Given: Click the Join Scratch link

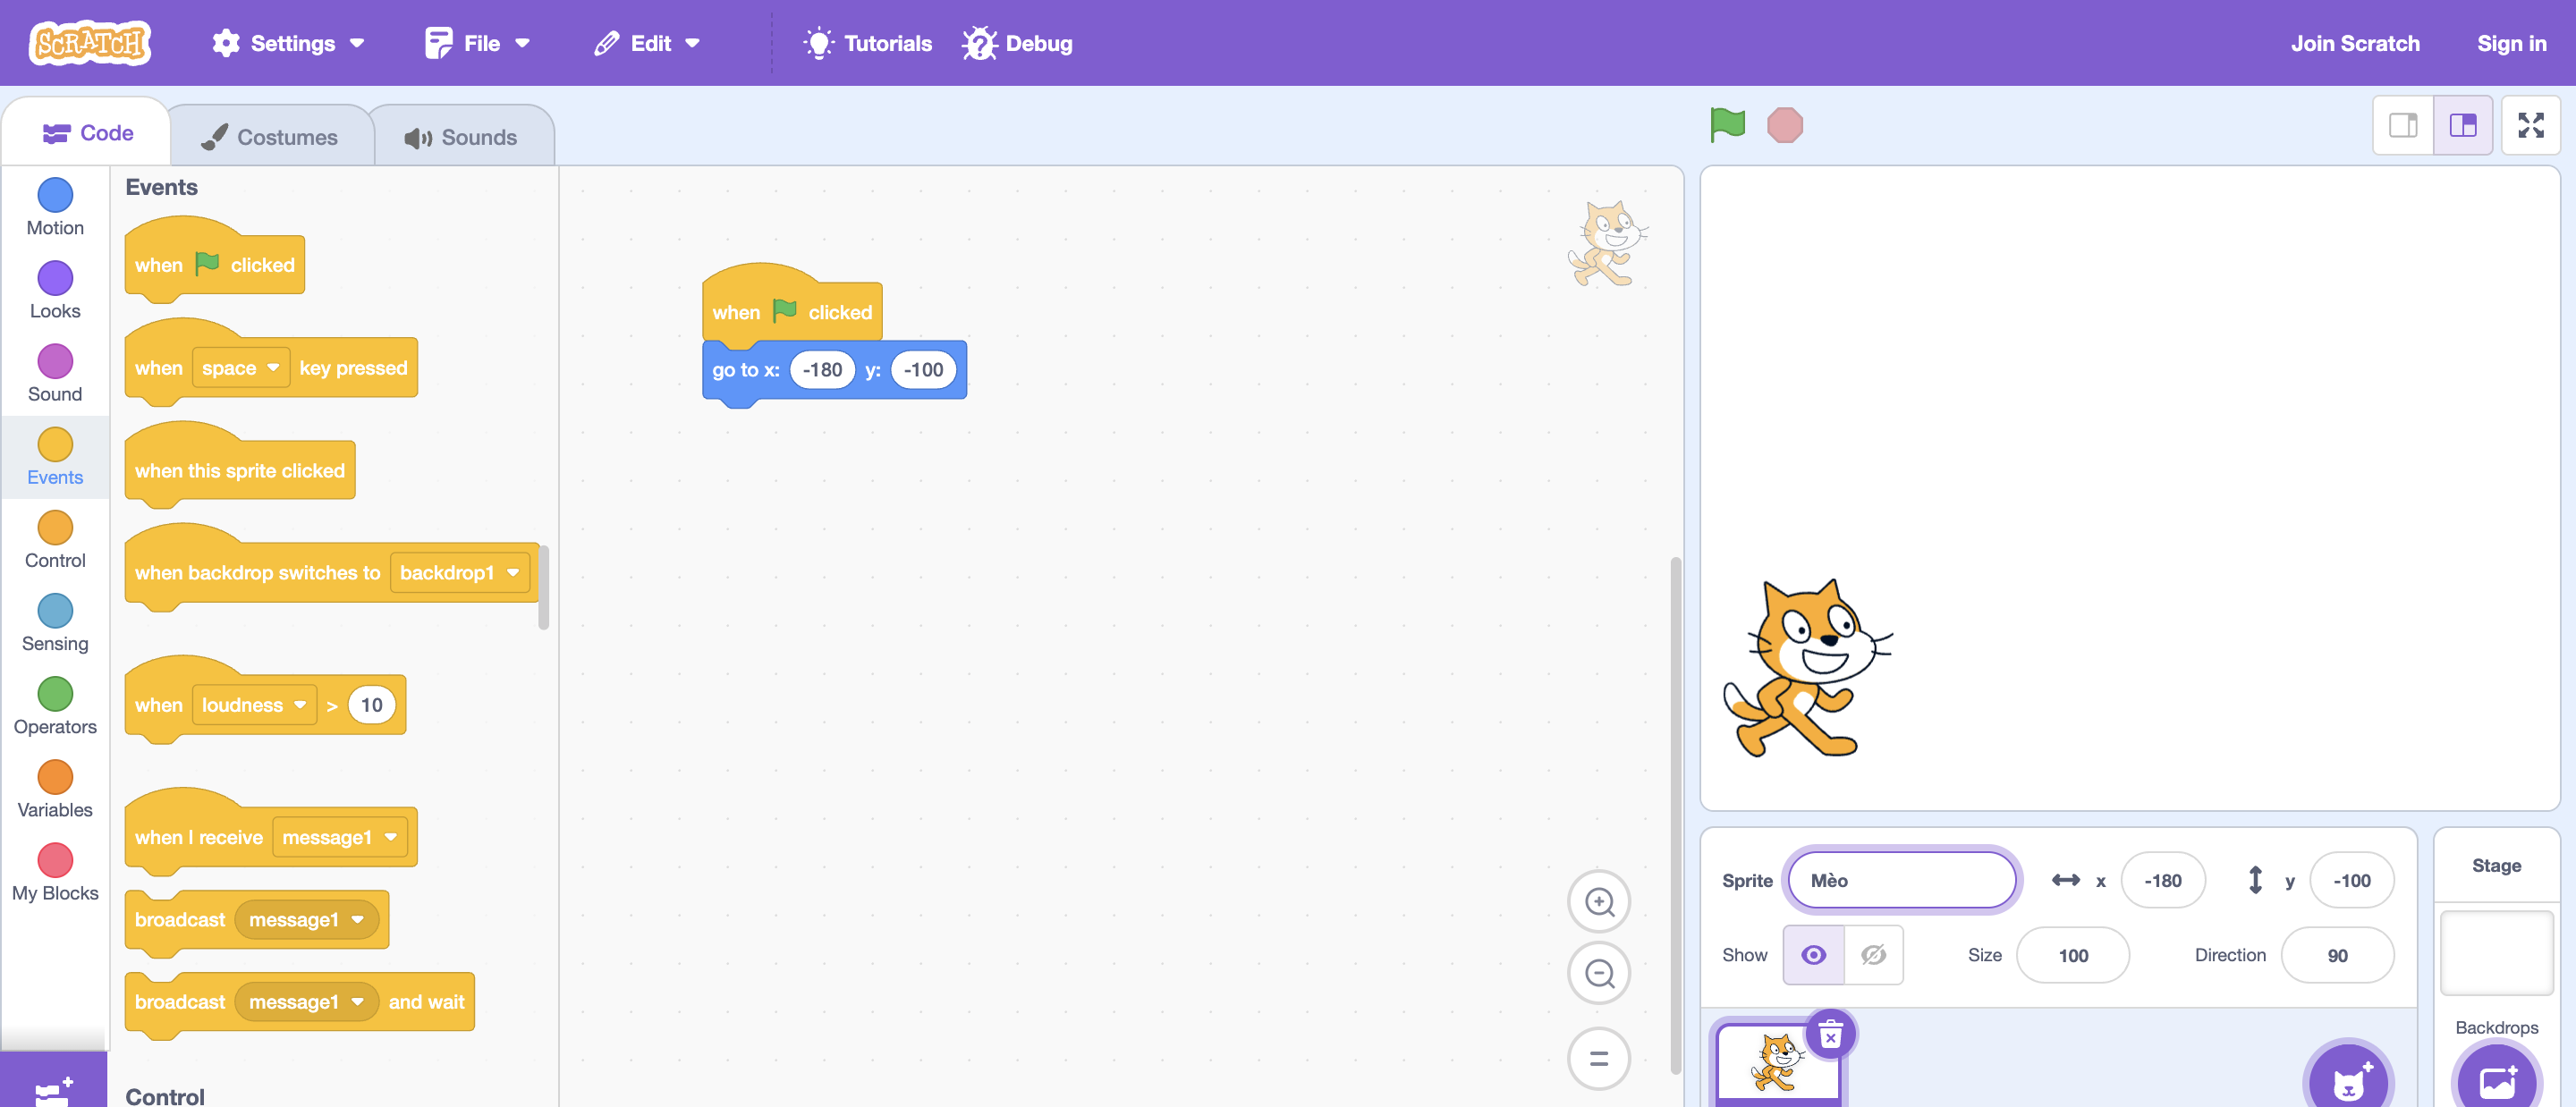Looking at the screenshot, I should (x=2354, y=43).
